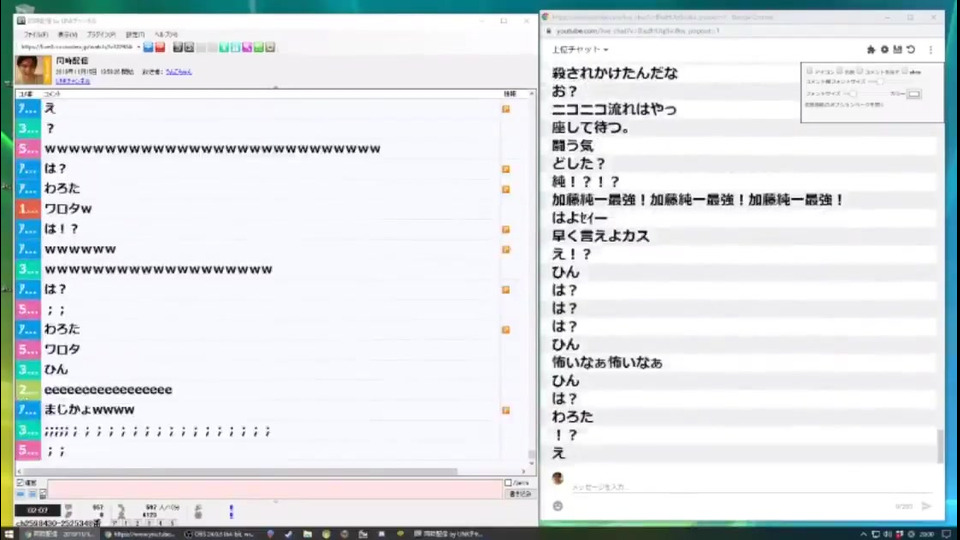This screenshot has width=960, height=540.
Task: Switch to the OBS window on the taskbar
Action: (x=219, y=534)
